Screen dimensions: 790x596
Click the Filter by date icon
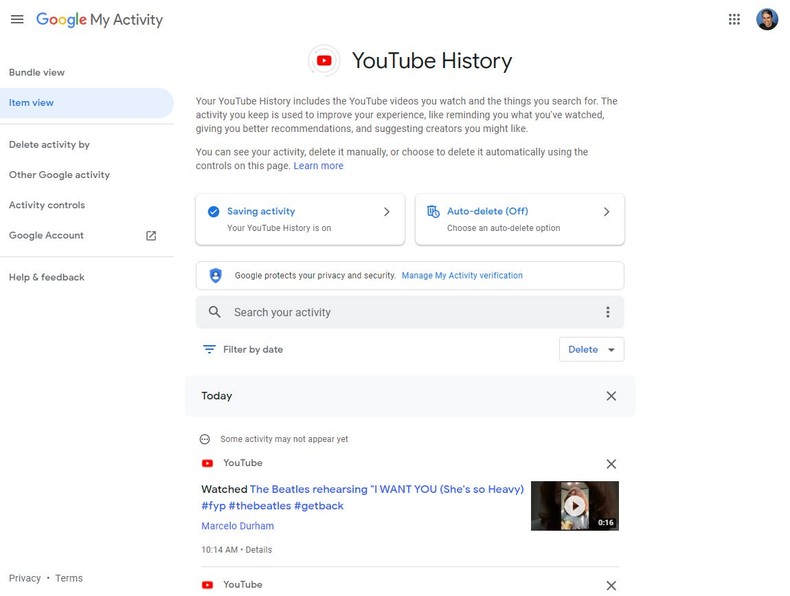[x=209, y=350]
